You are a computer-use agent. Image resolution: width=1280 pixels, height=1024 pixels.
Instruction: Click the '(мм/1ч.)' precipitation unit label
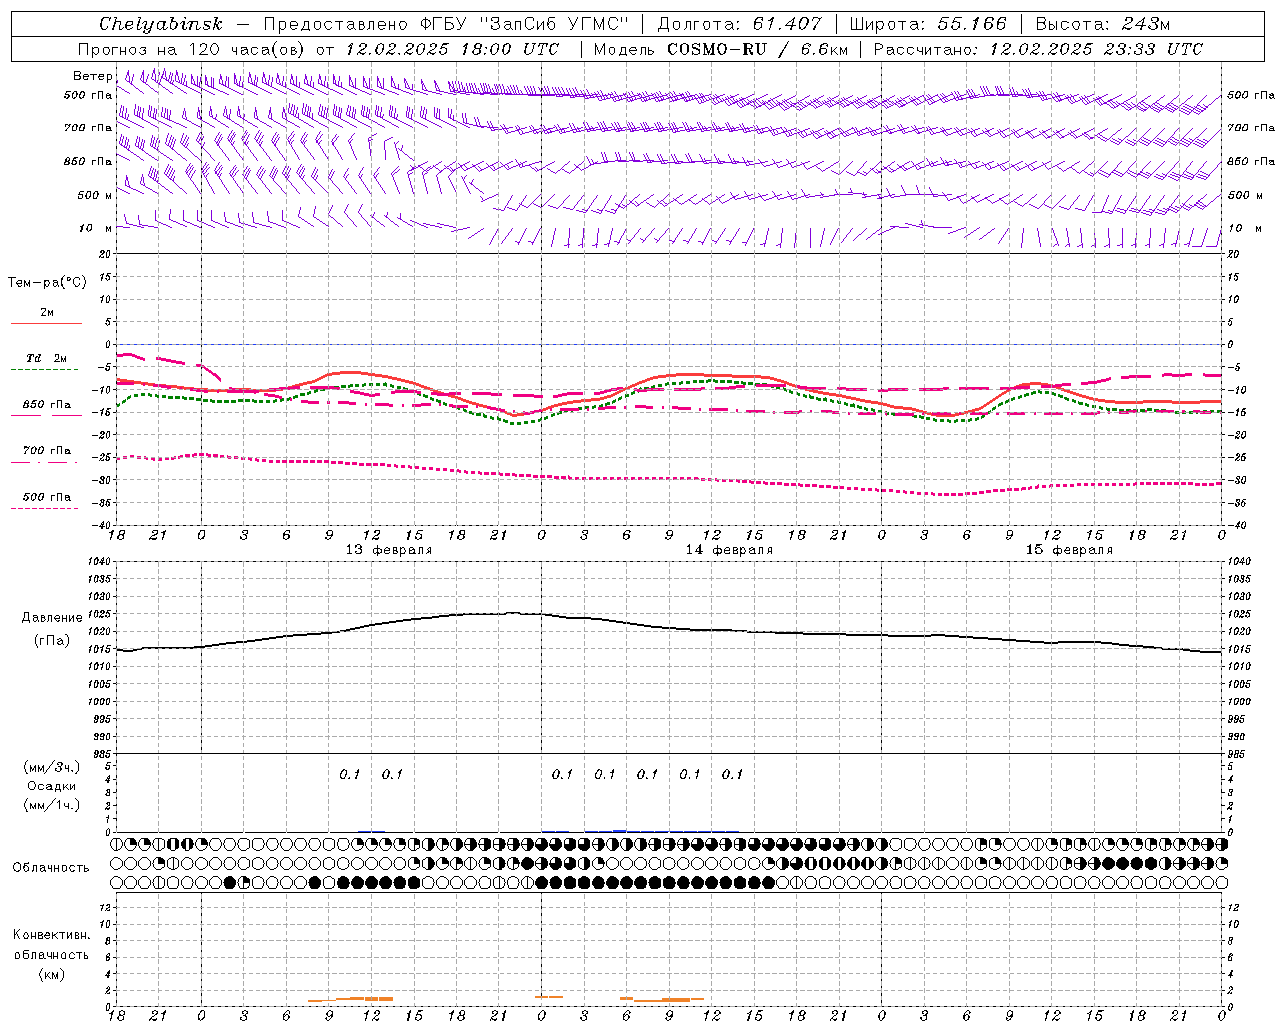click(x=52, y=805)
